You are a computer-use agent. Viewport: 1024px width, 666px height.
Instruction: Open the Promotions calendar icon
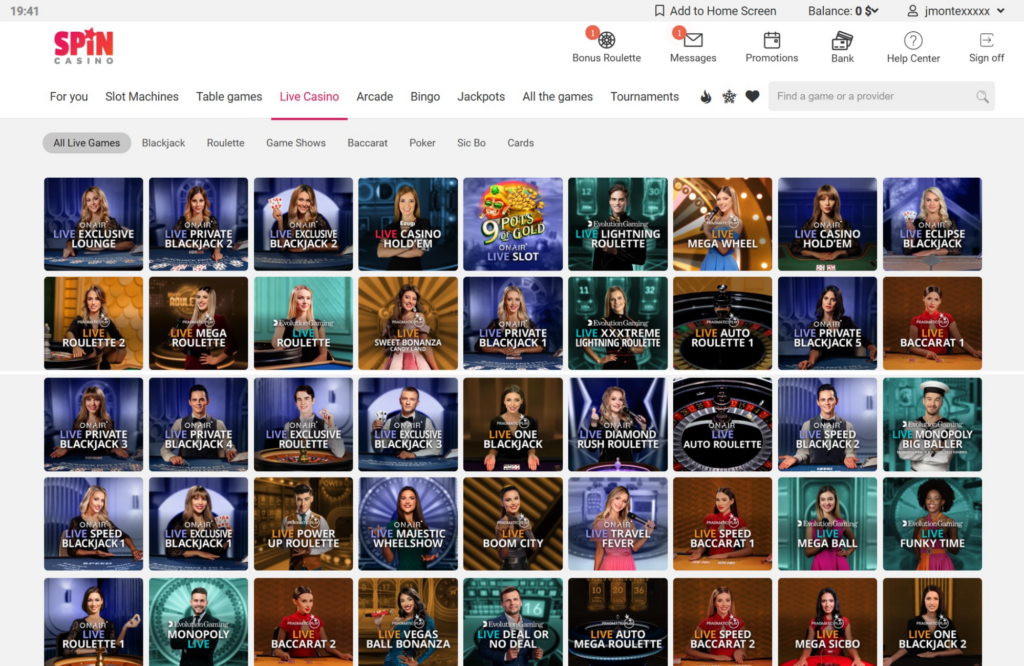(x=772, y=40)
